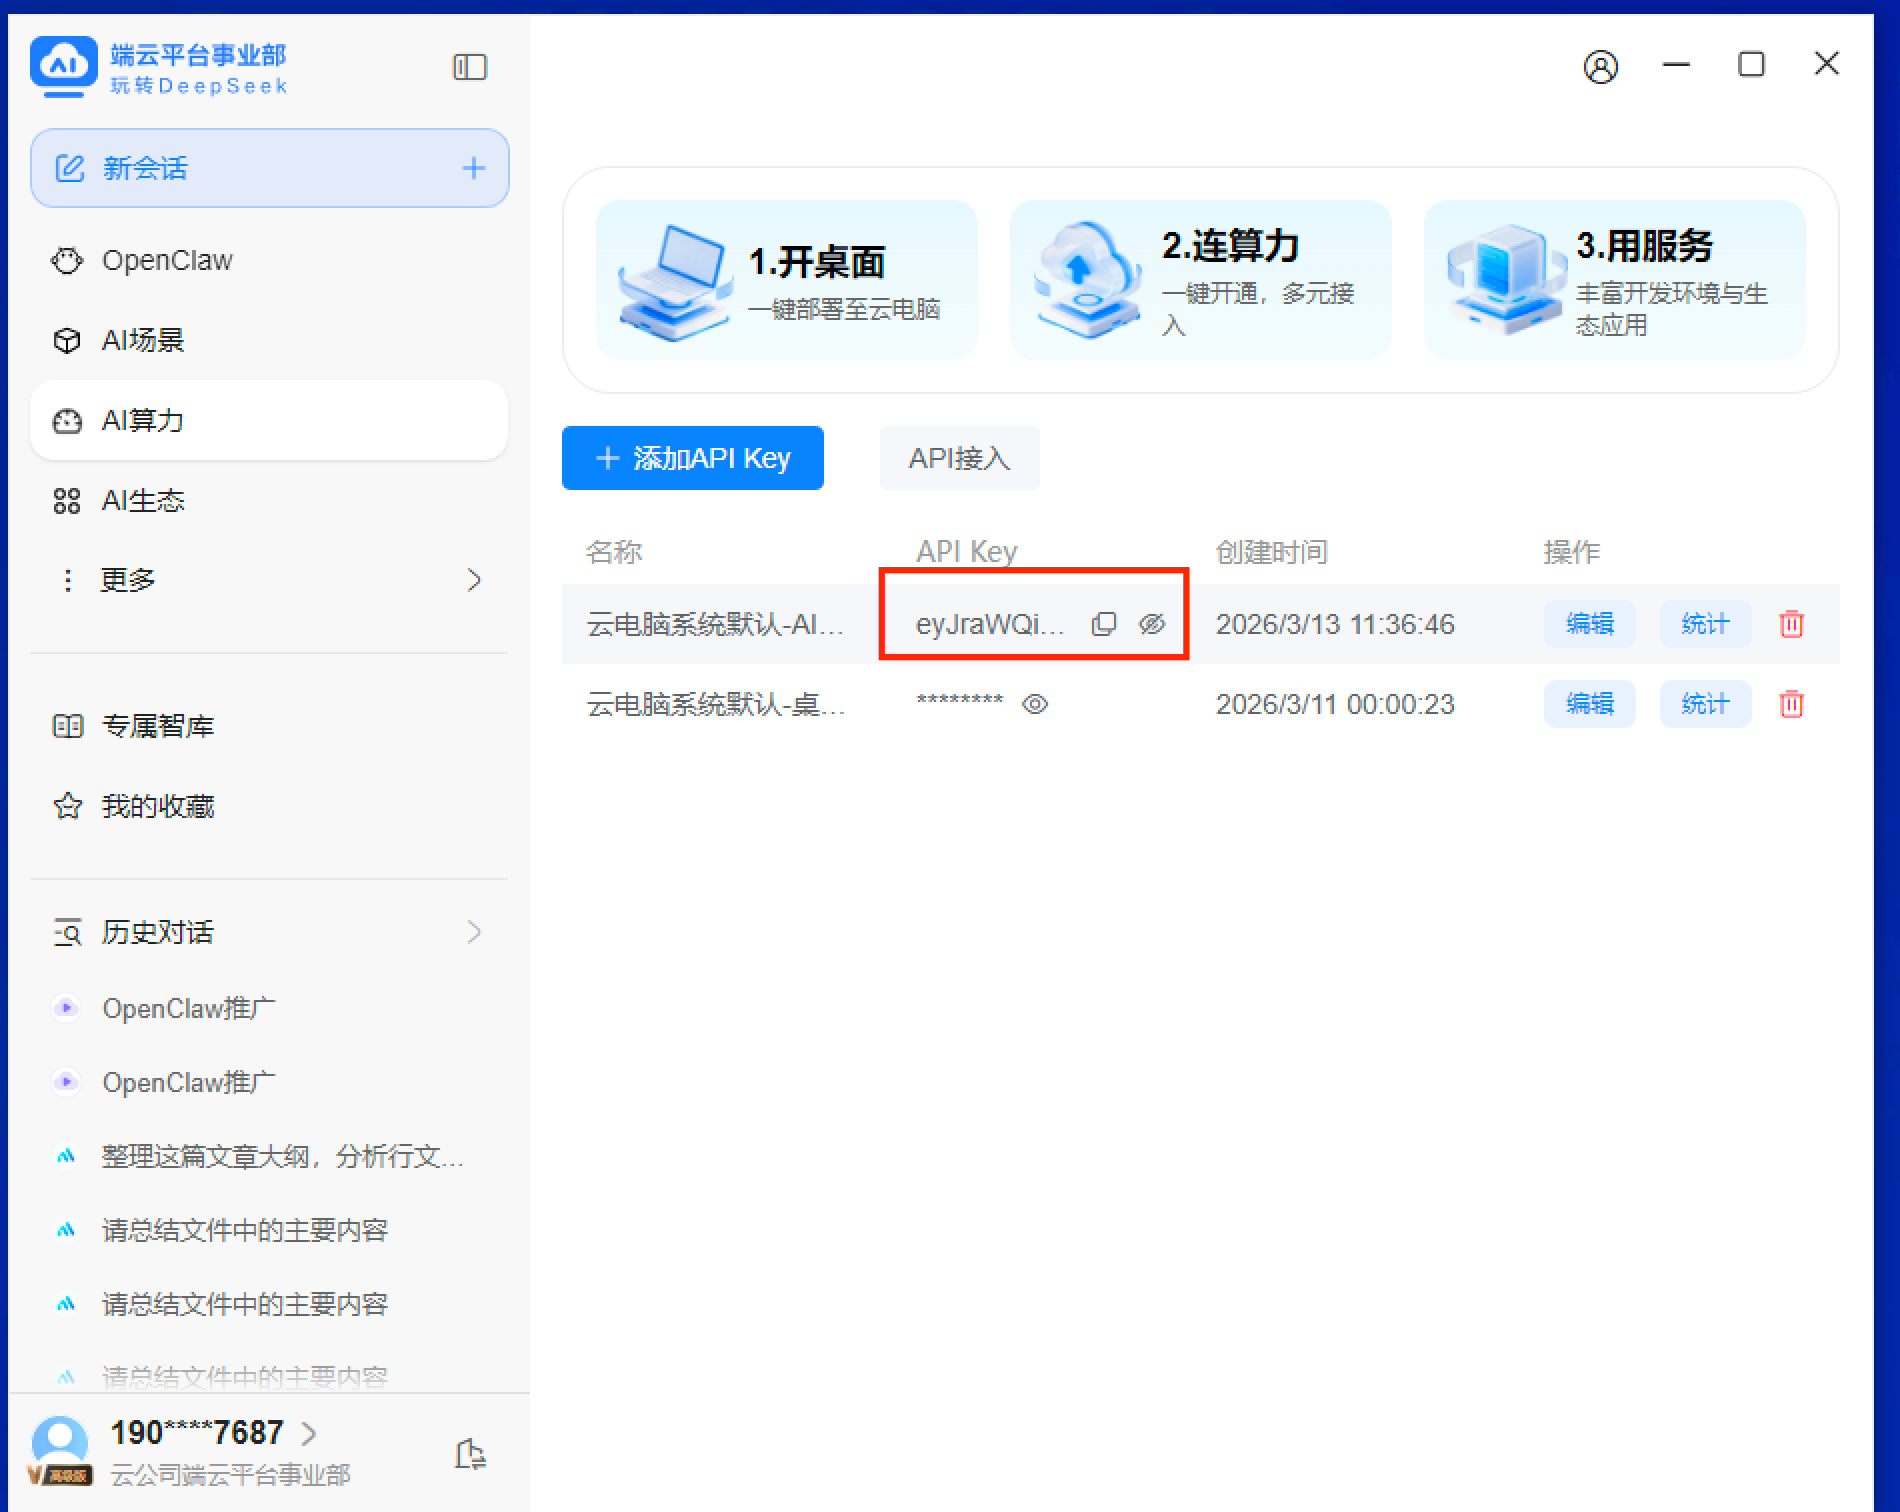1900x1512 pixels.
Task: View 统计 for the second API key
Action: click(x=1704, y=704)
